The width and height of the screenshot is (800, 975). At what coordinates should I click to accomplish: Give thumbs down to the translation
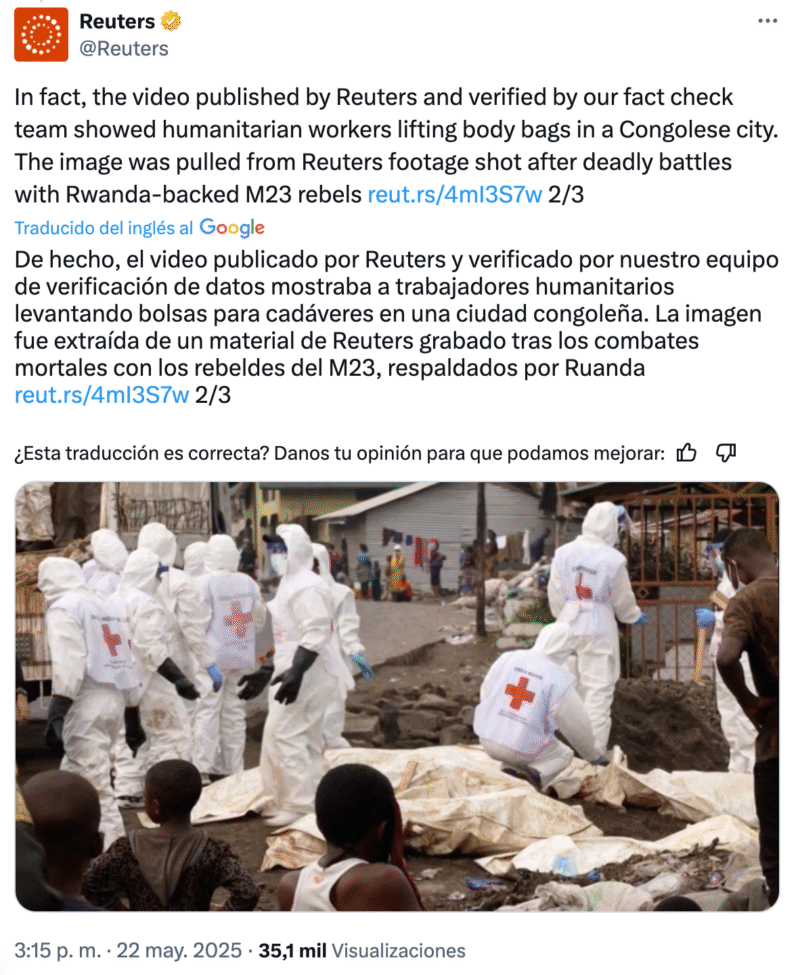(725, 453)
